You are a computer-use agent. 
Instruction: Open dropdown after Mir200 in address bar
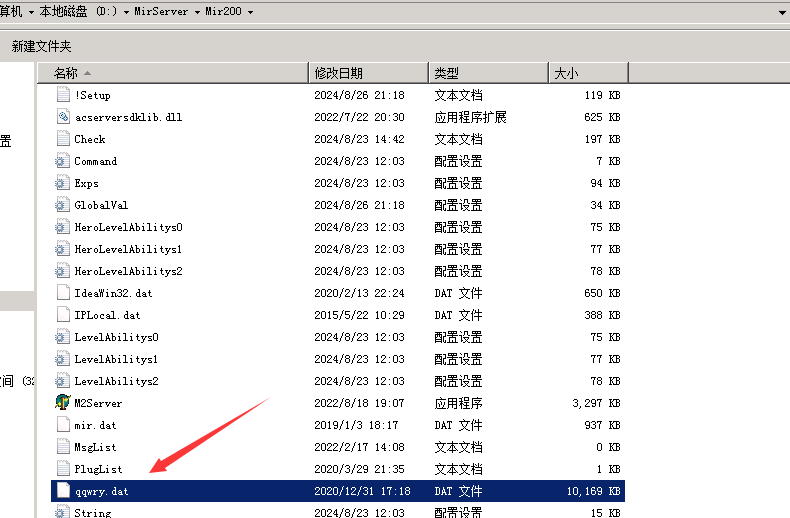(250, 12)
